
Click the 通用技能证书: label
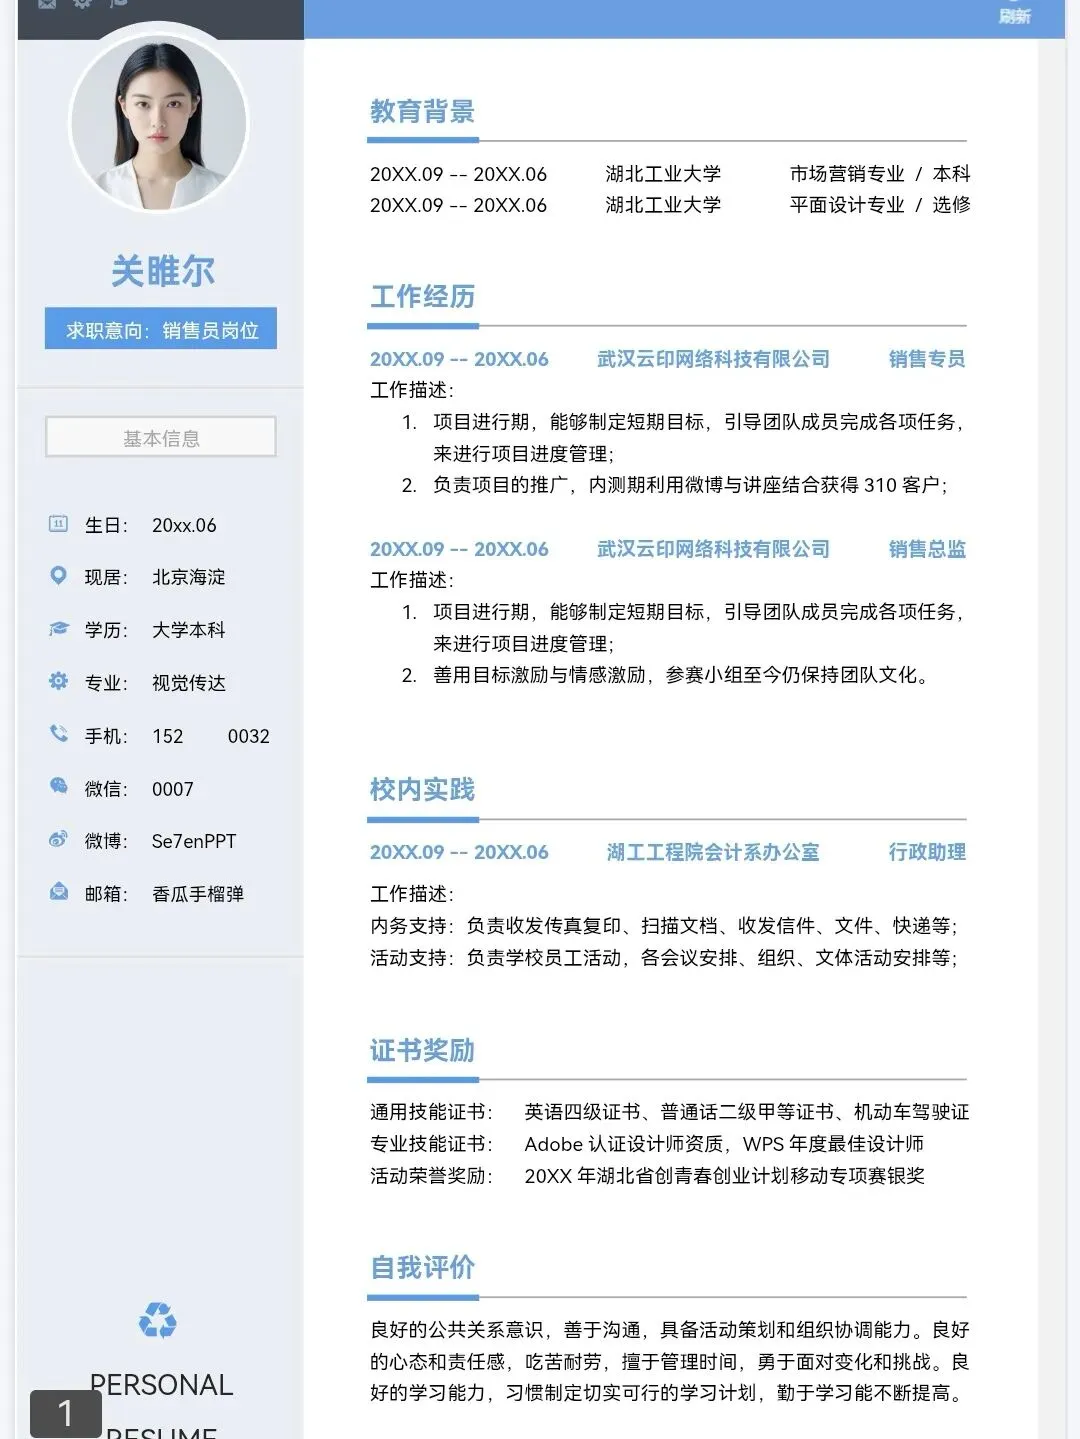[432, 1112]
